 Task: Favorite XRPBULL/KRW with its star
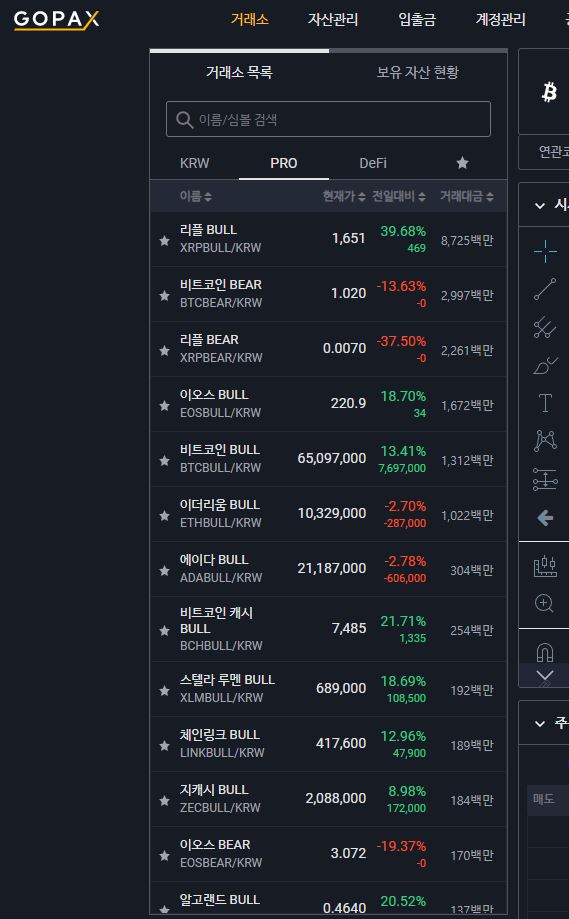[165, 240]
